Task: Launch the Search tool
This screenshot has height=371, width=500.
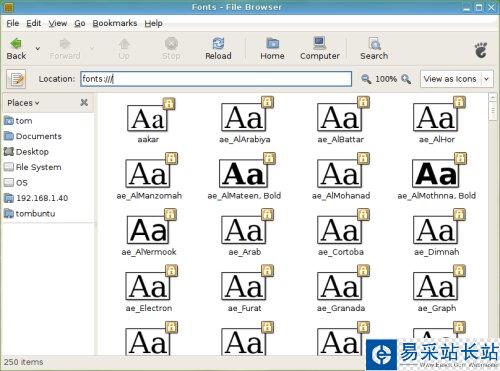Action: click(374, 48)
